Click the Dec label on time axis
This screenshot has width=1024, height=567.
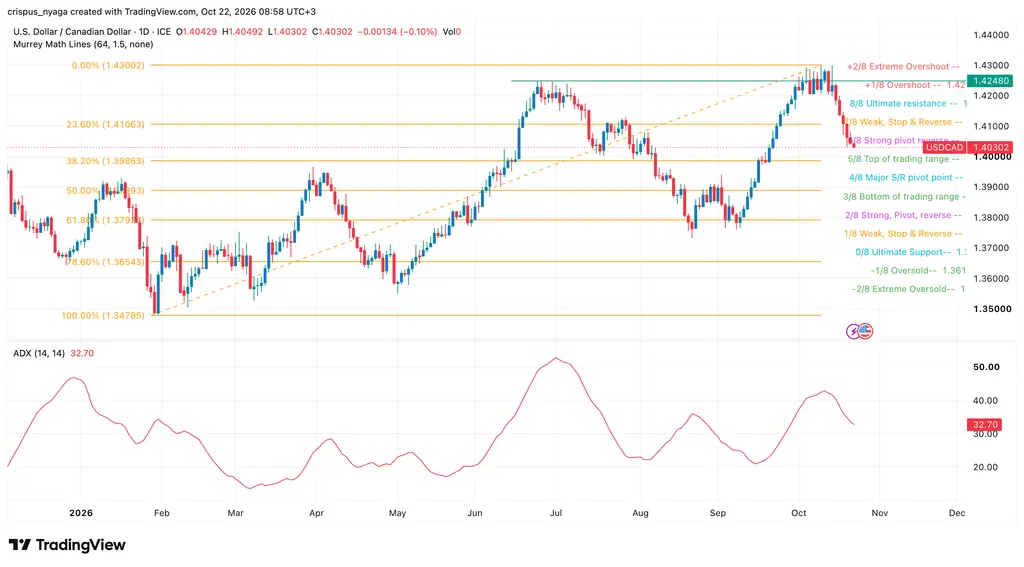click(x=957, y=513)
